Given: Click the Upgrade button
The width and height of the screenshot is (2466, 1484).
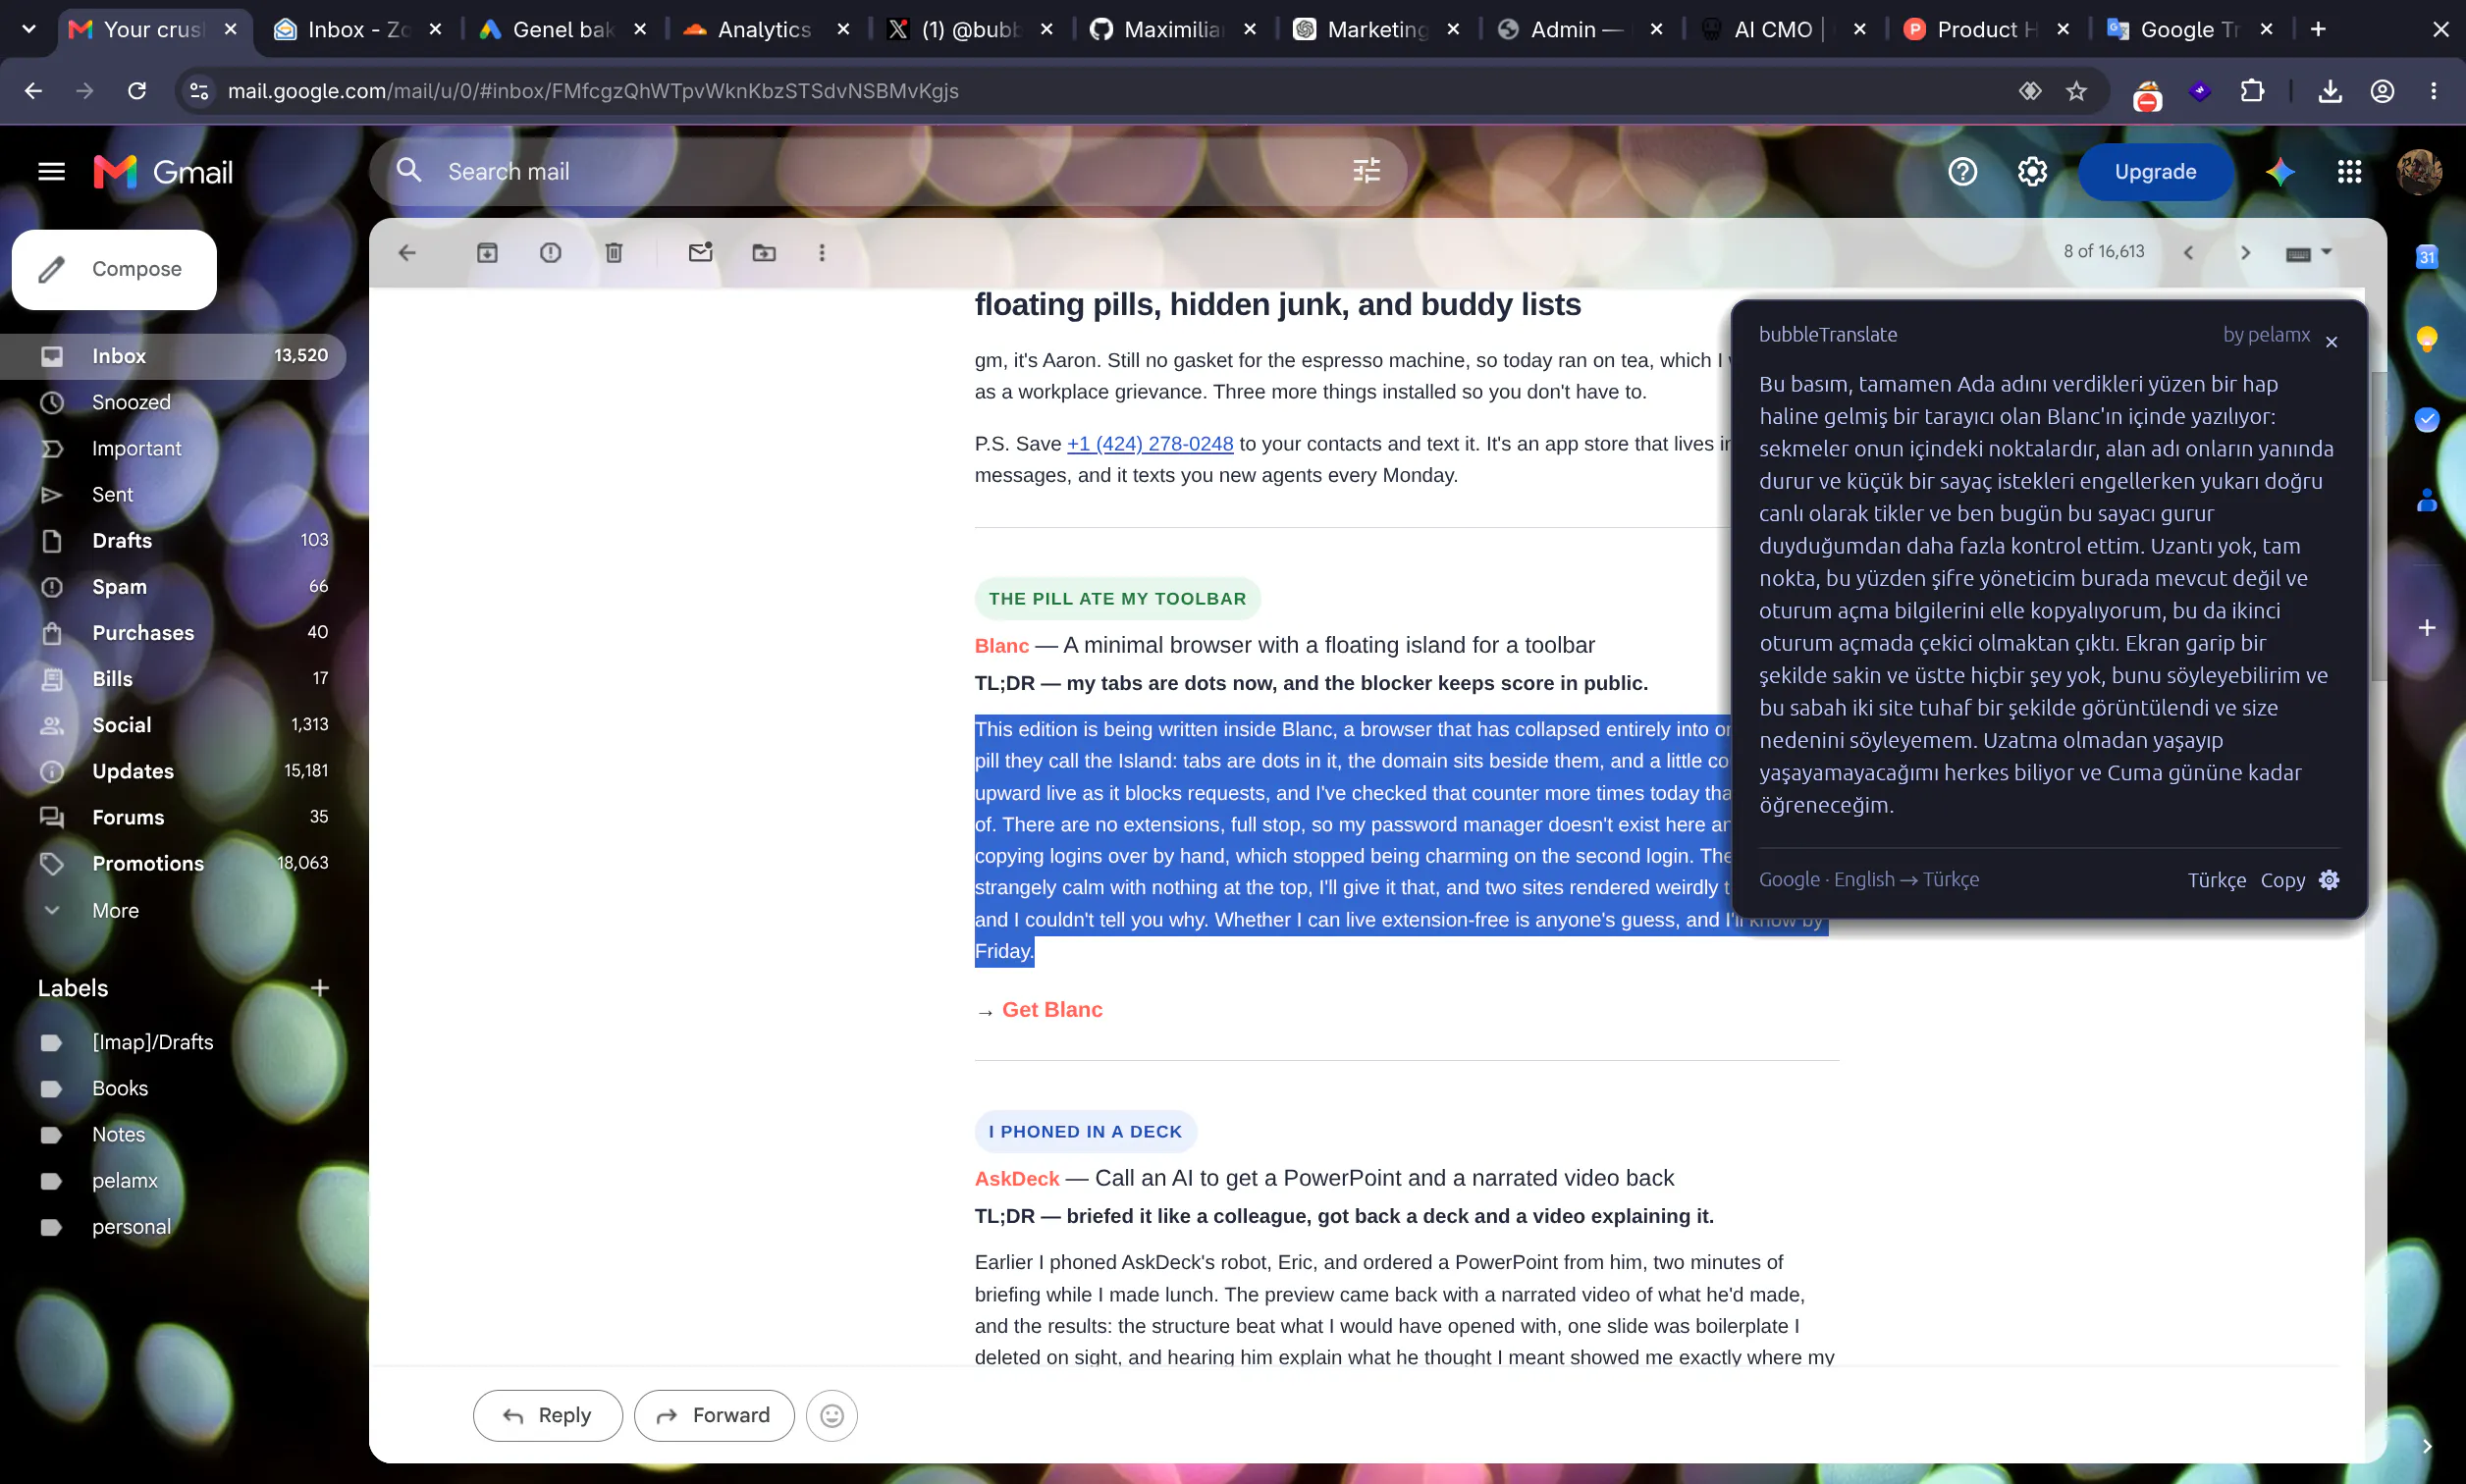Looking at the screenshot, I should (x=2155, y=172).
